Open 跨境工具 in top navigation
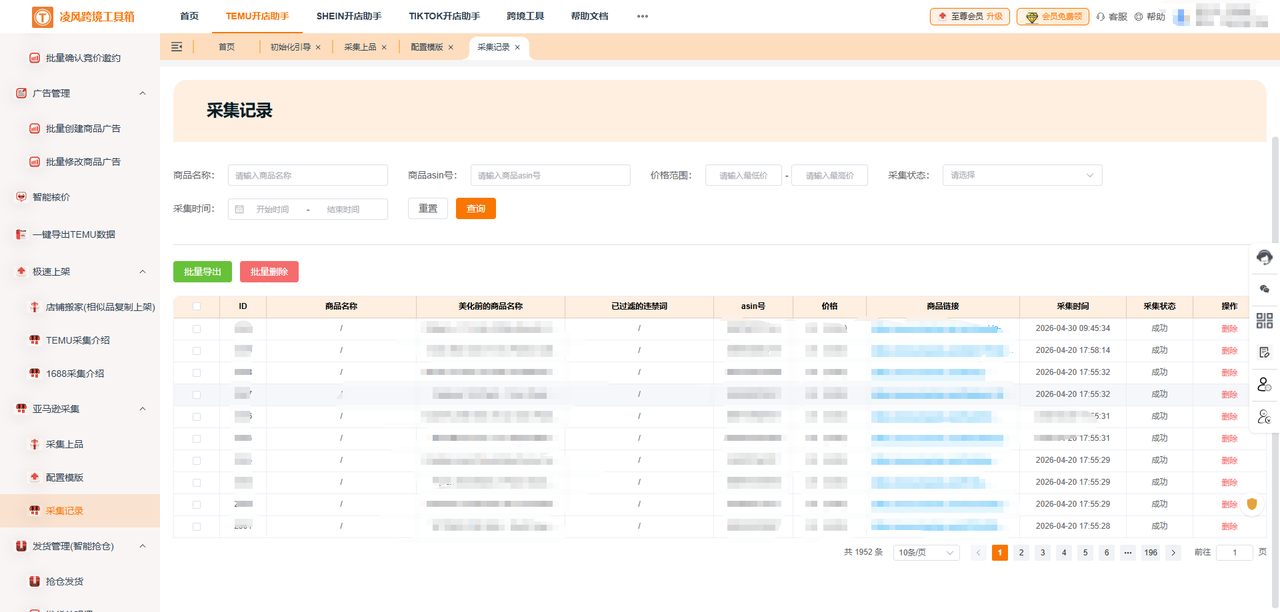 [x=525, y=17]
